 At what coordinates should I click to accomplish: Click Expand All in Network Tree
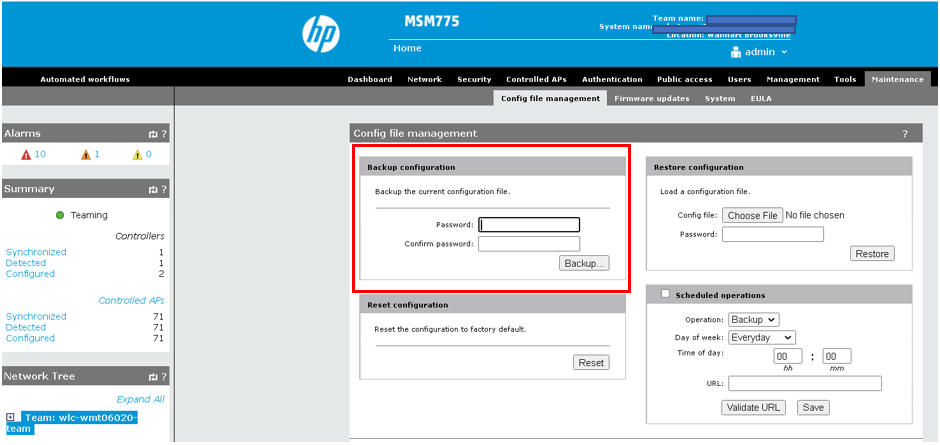pyautogui.click(x=140, y=399)
